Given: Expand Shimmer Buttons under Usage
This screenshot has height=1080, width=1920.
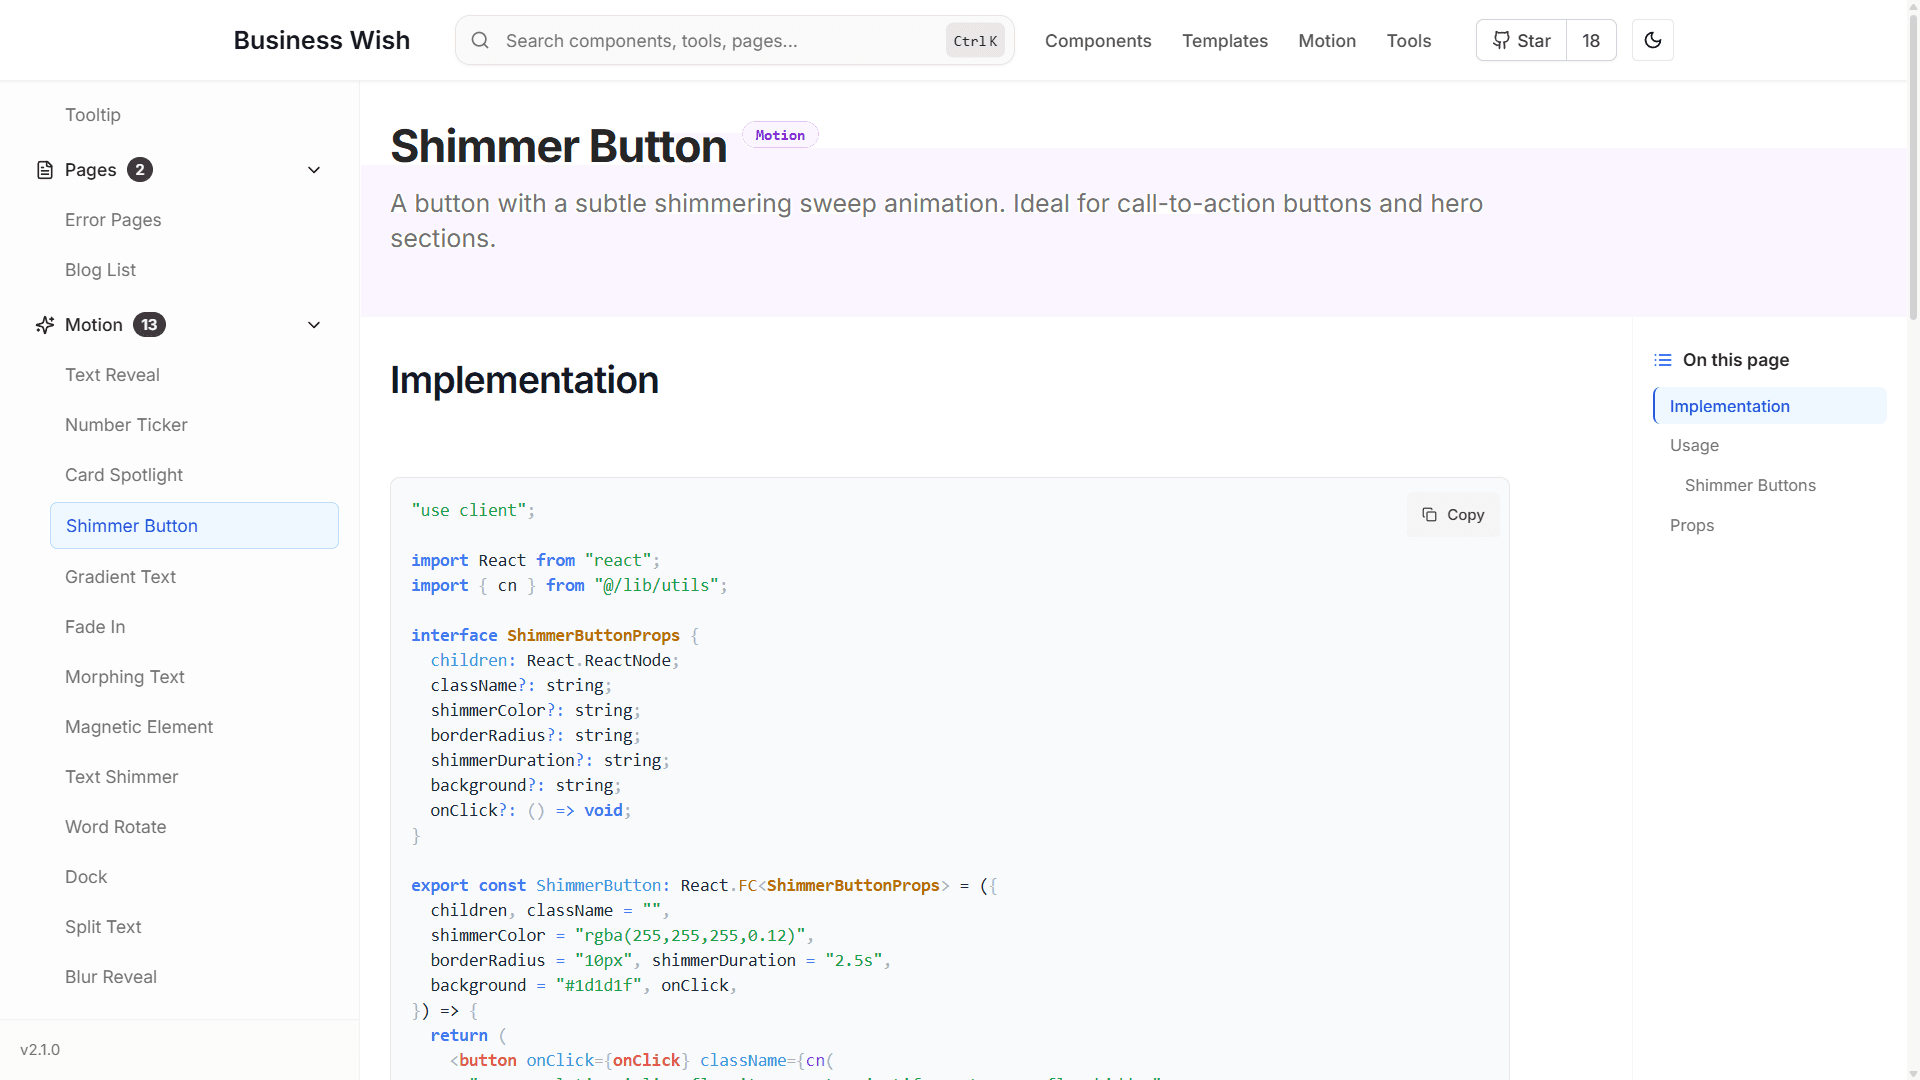Looking at the screenshot, I should (1750, 485).
